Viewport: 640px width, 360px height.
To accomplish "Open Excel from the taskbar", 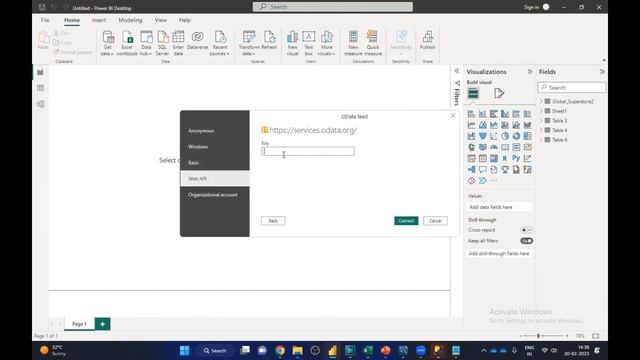I will pyautogui.click(x=368, y=350).
